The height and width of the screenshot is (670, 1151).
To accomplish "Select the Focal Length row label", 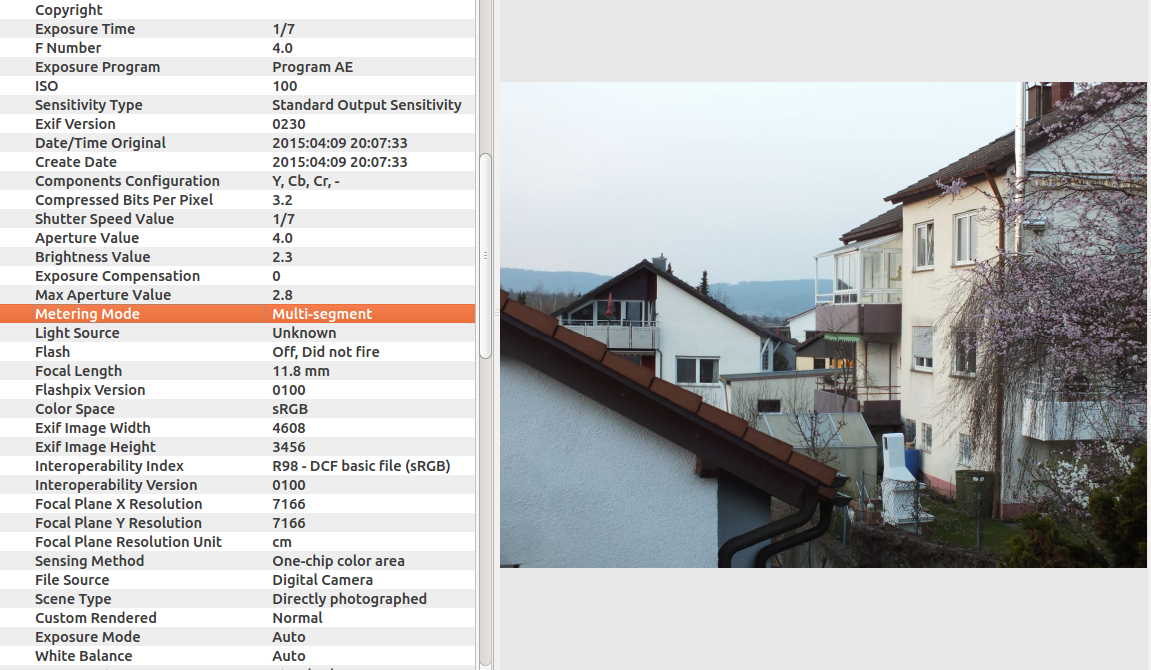I will tap(79, 371).
